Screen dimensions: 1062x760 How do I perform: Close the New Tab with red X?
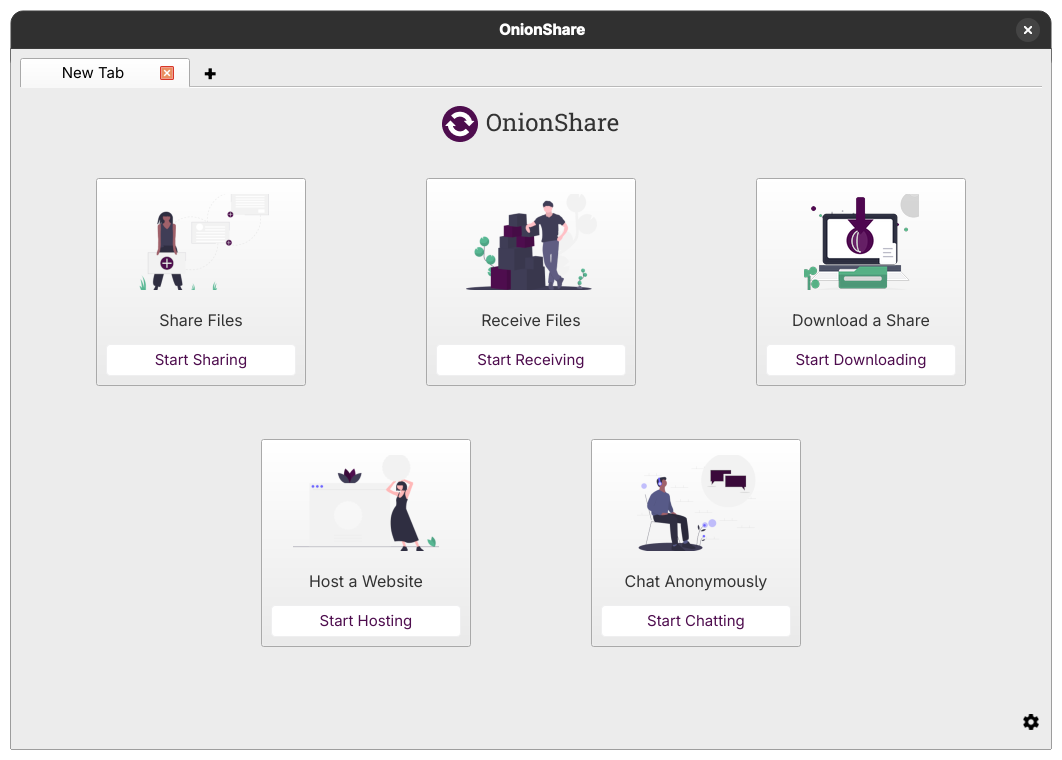click(167, 73)
